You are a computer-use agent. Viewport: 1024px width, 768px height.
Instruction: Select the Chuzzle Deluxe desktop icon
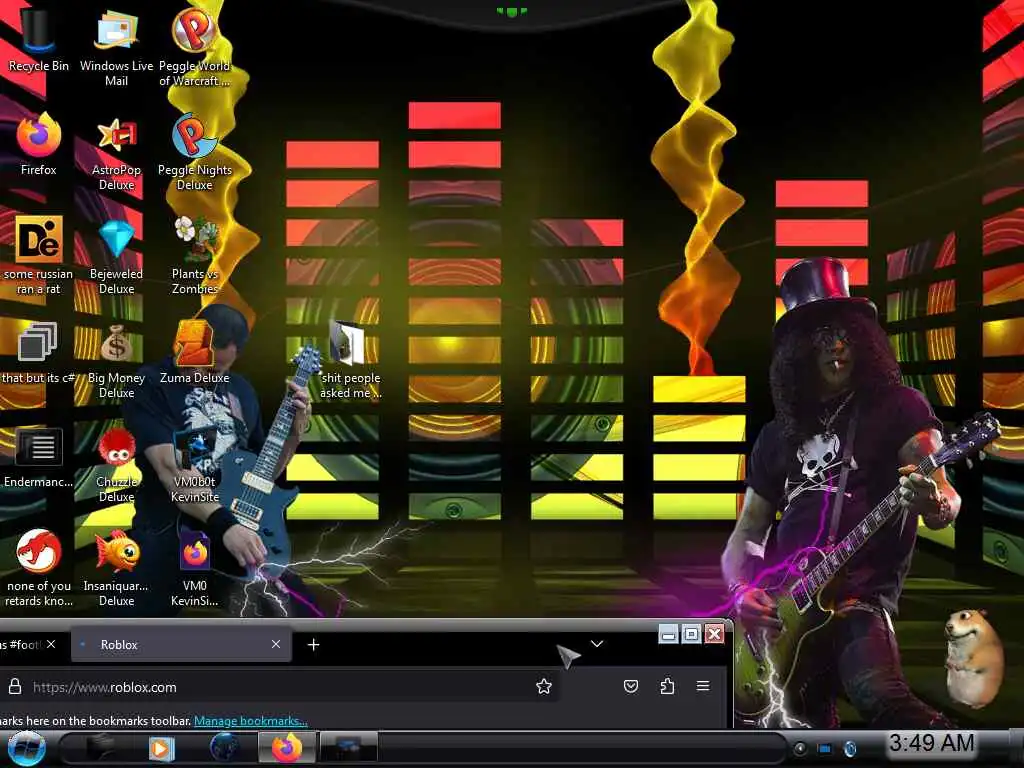(116, 465)
